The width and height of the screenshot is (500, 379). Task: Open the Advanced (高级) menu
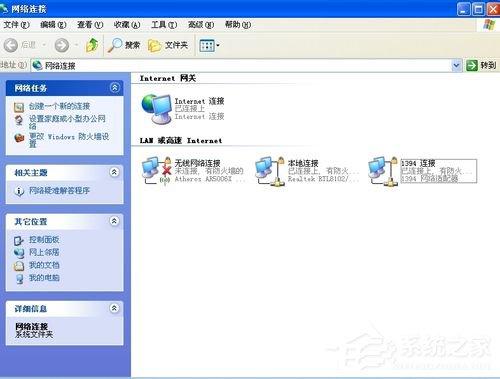[201, 24]
